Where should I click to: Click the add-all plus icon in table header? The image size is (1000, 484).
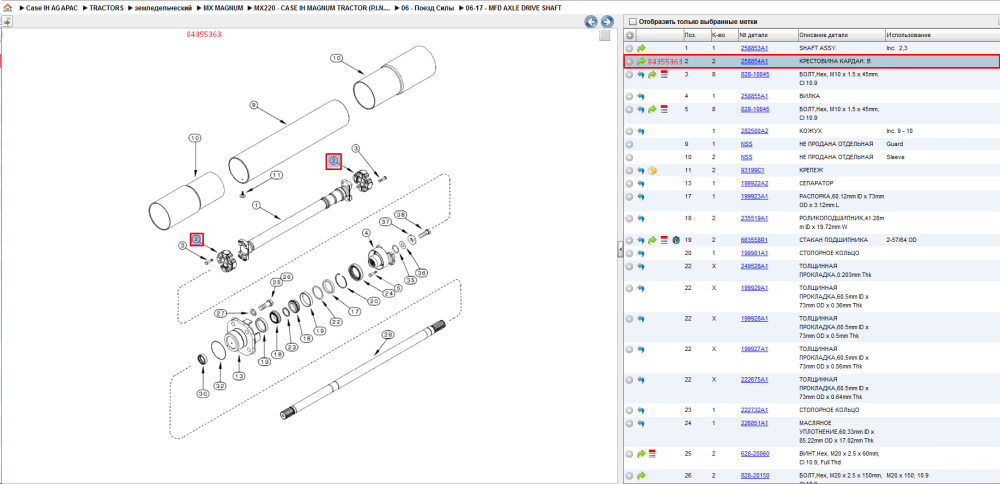click(x=629, y=35)
